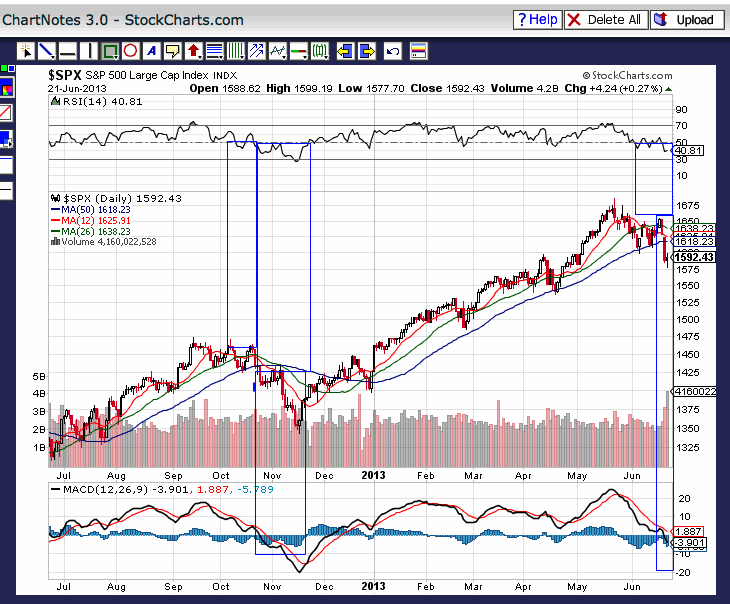Click the MA(50) 1618.23 legend entry
The width and height of the screenshot is (730, 604).
96,210
